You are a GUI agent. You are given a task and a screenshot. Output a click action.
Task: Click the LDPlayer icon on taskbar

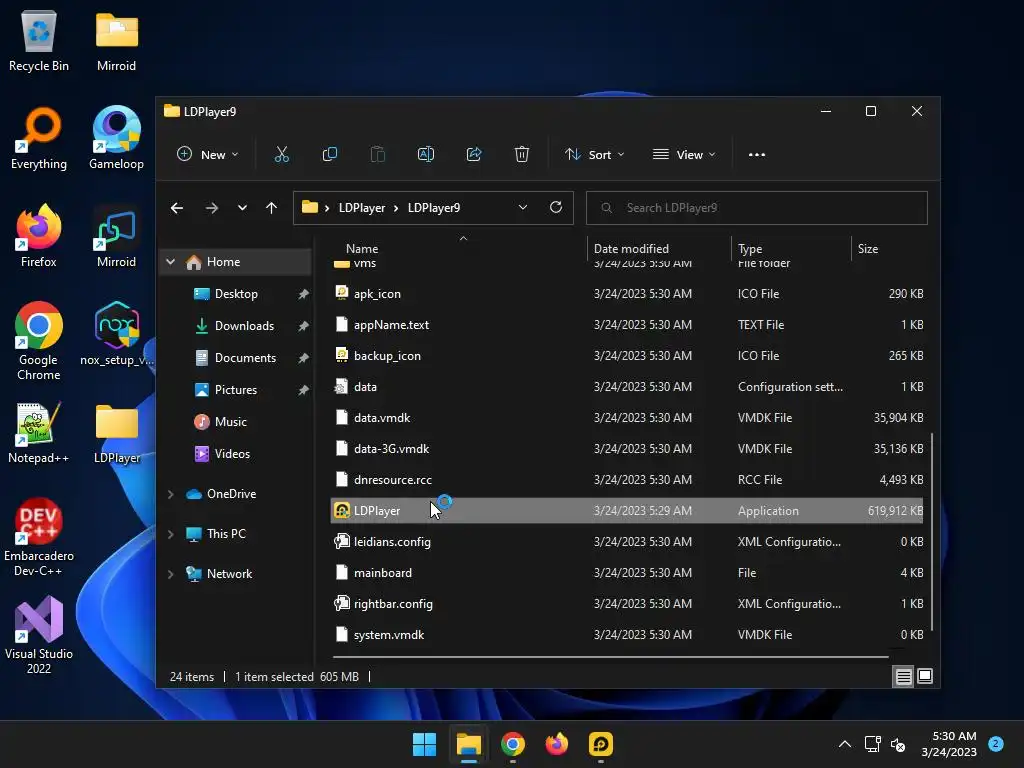pyautogui.click(x=601, y=744)
